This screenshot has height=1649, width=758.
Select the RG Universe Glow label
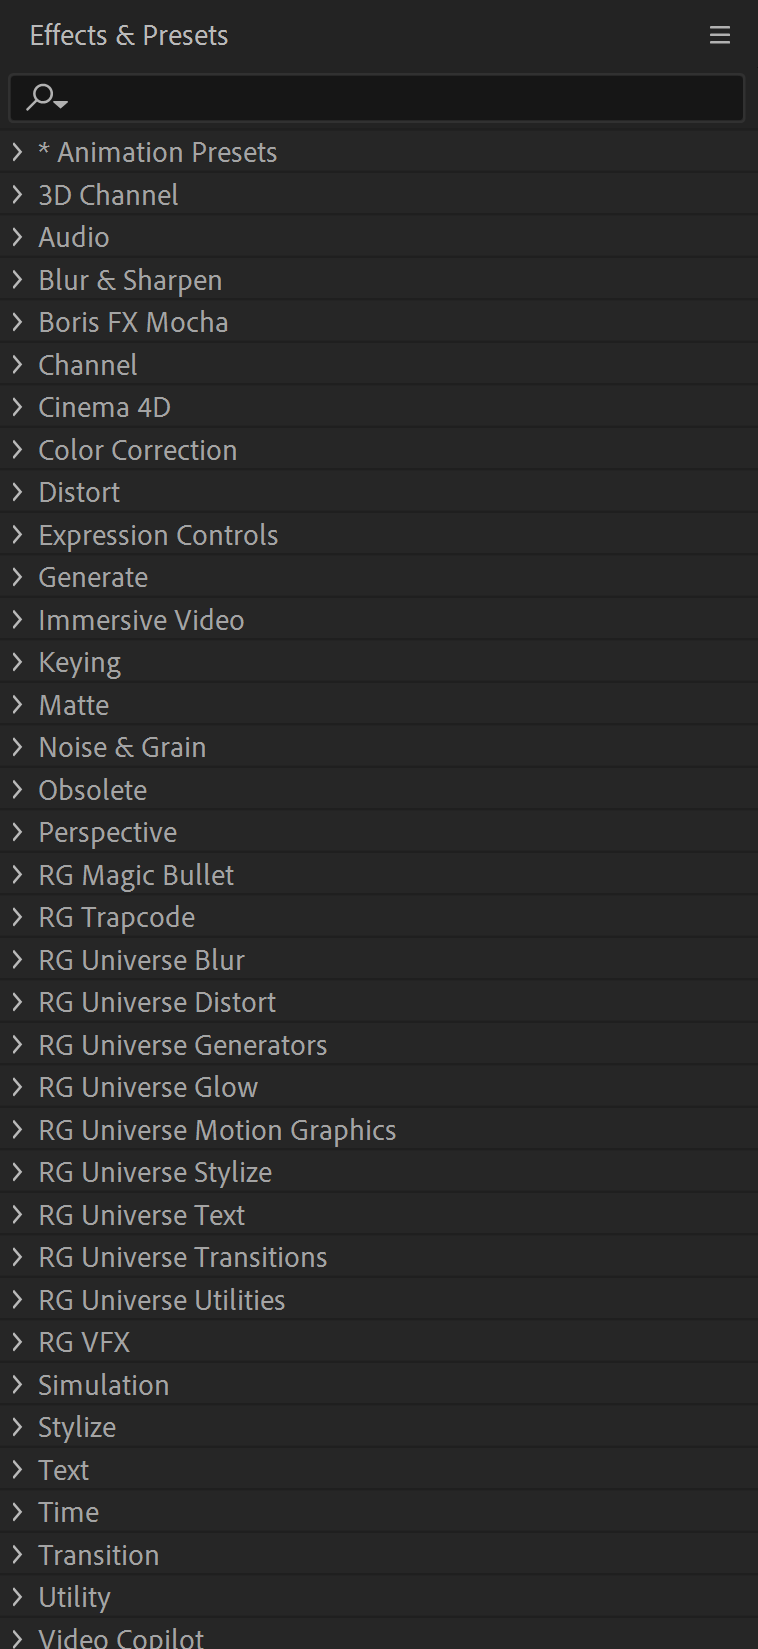pyautogui.click(x=148, y=1088)
